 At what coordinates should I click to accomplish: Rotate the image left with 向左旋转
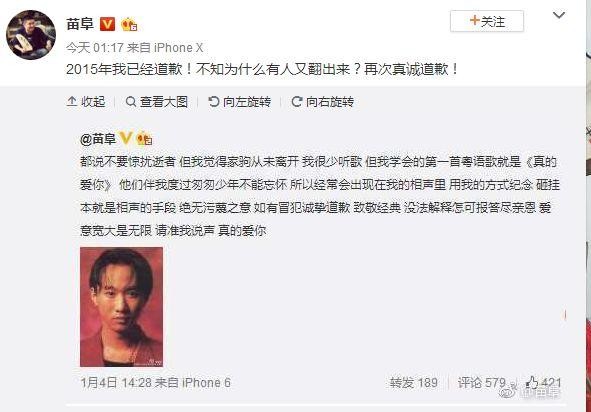coord(240,102)
